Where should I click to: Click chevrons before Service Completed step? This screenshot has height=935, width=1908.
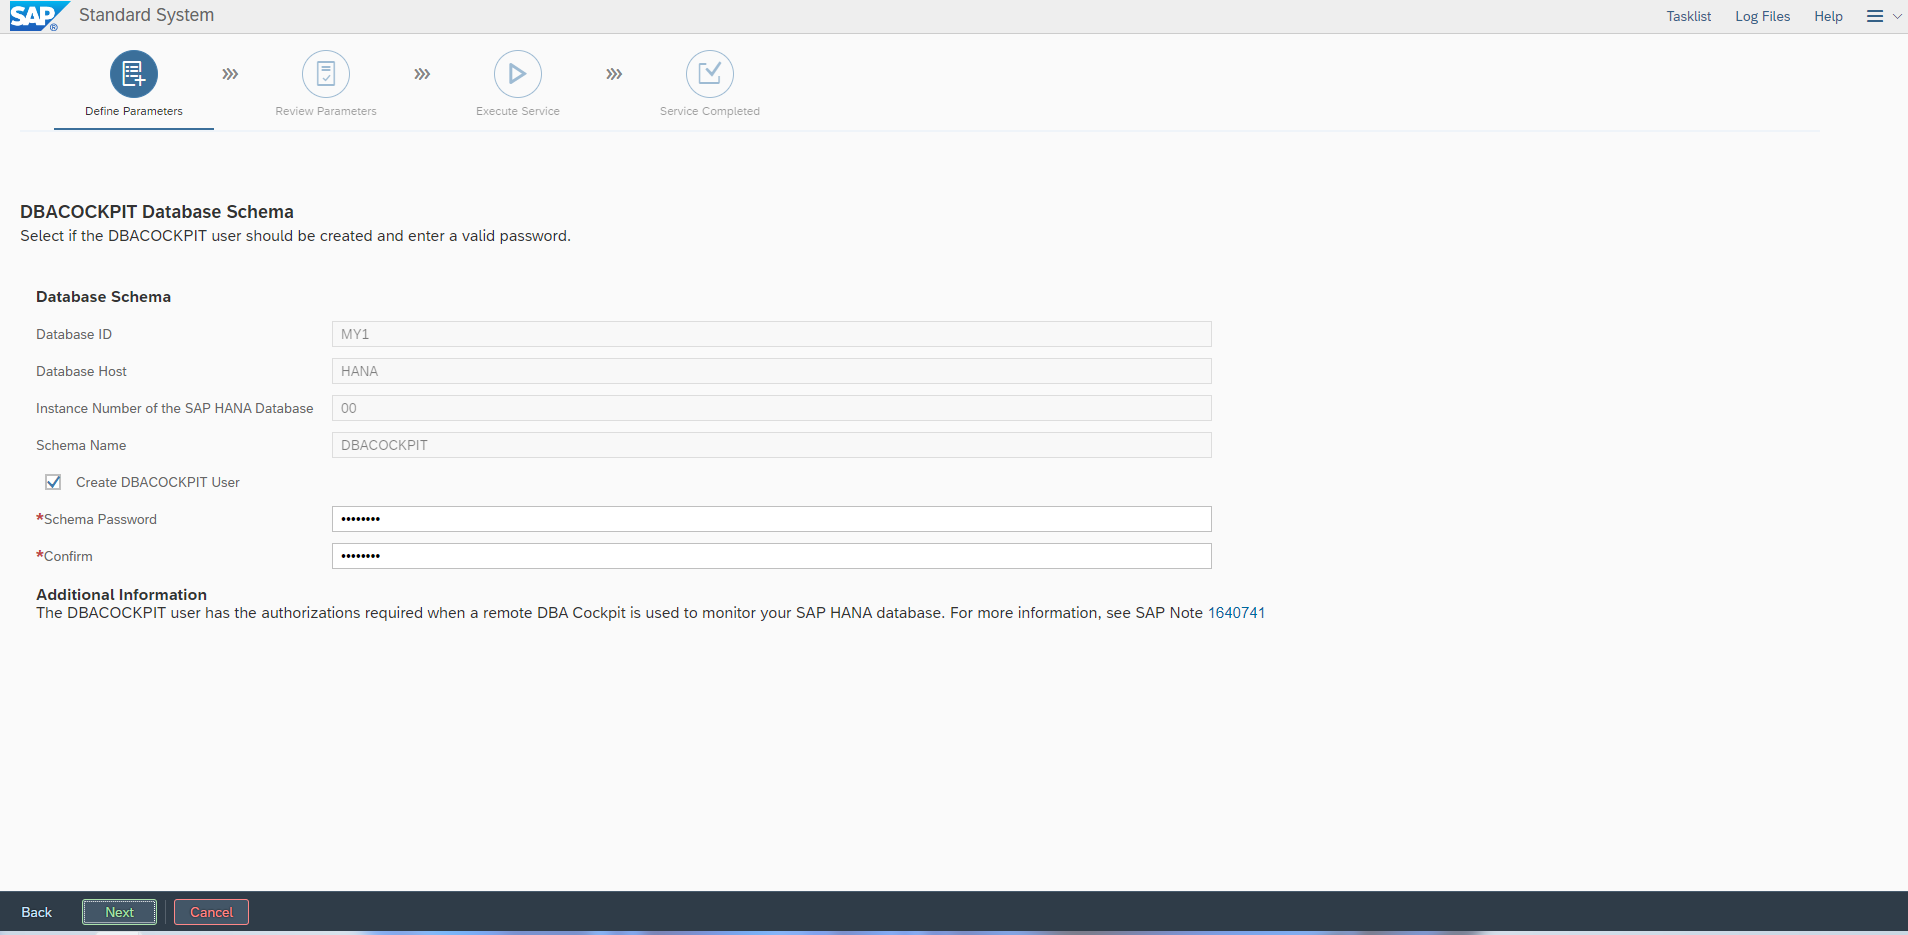614,74
